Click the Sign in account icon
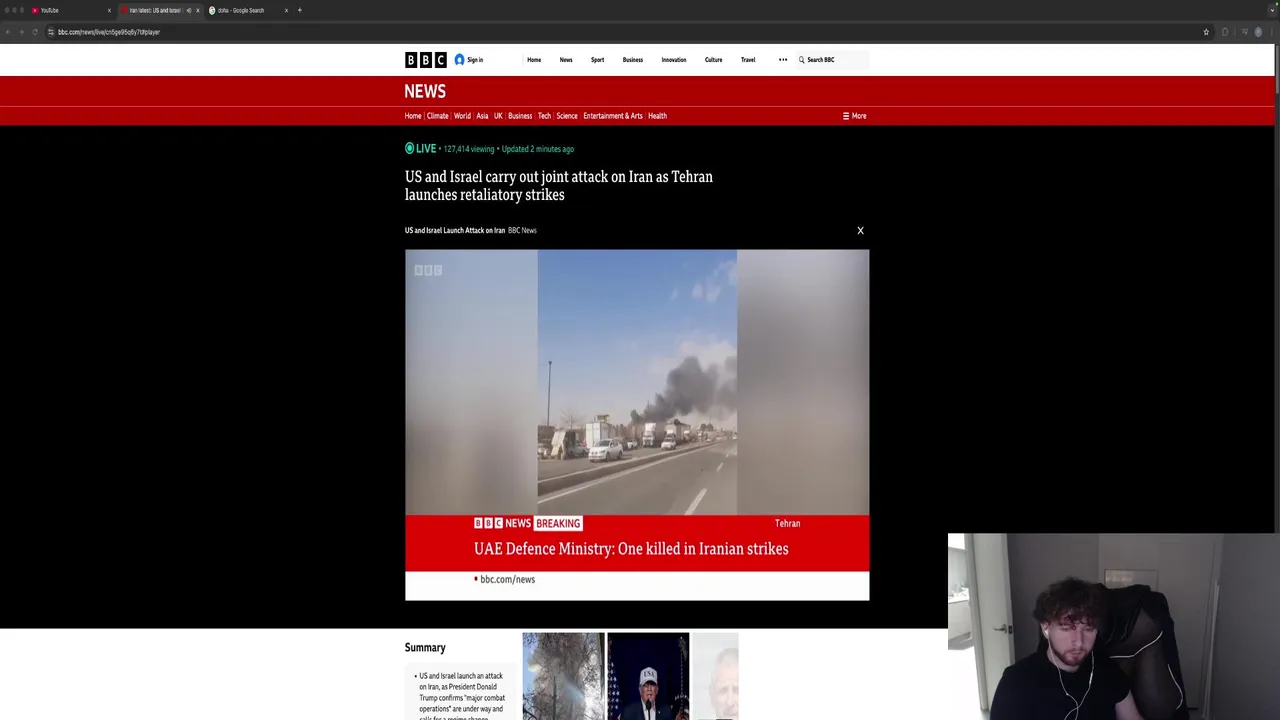 tap(459, 60)
